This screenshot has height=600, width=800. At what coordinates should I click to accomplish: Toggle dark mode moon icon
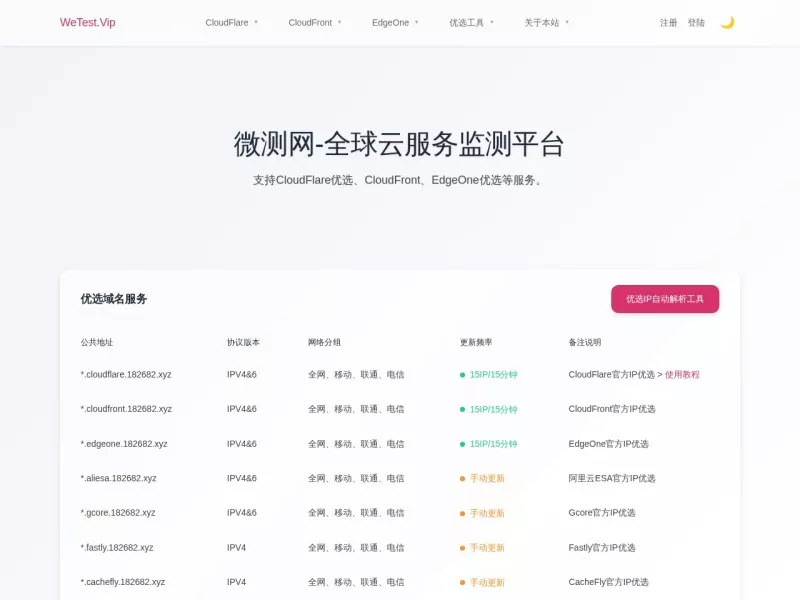[x=727, y=22]
